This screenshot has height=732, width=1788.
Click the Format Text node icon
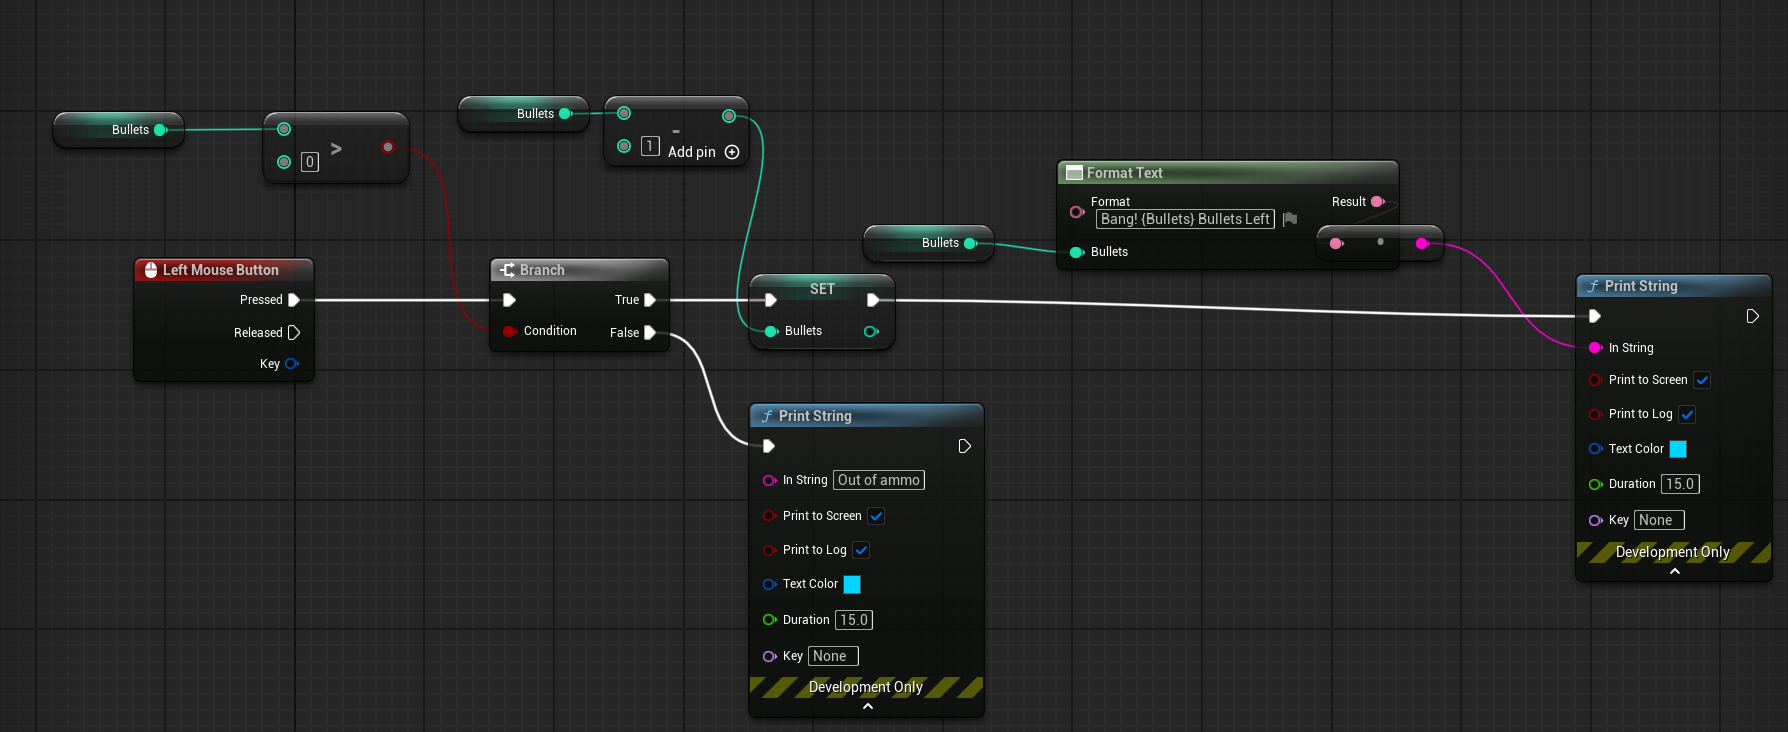pos(1074,173)
